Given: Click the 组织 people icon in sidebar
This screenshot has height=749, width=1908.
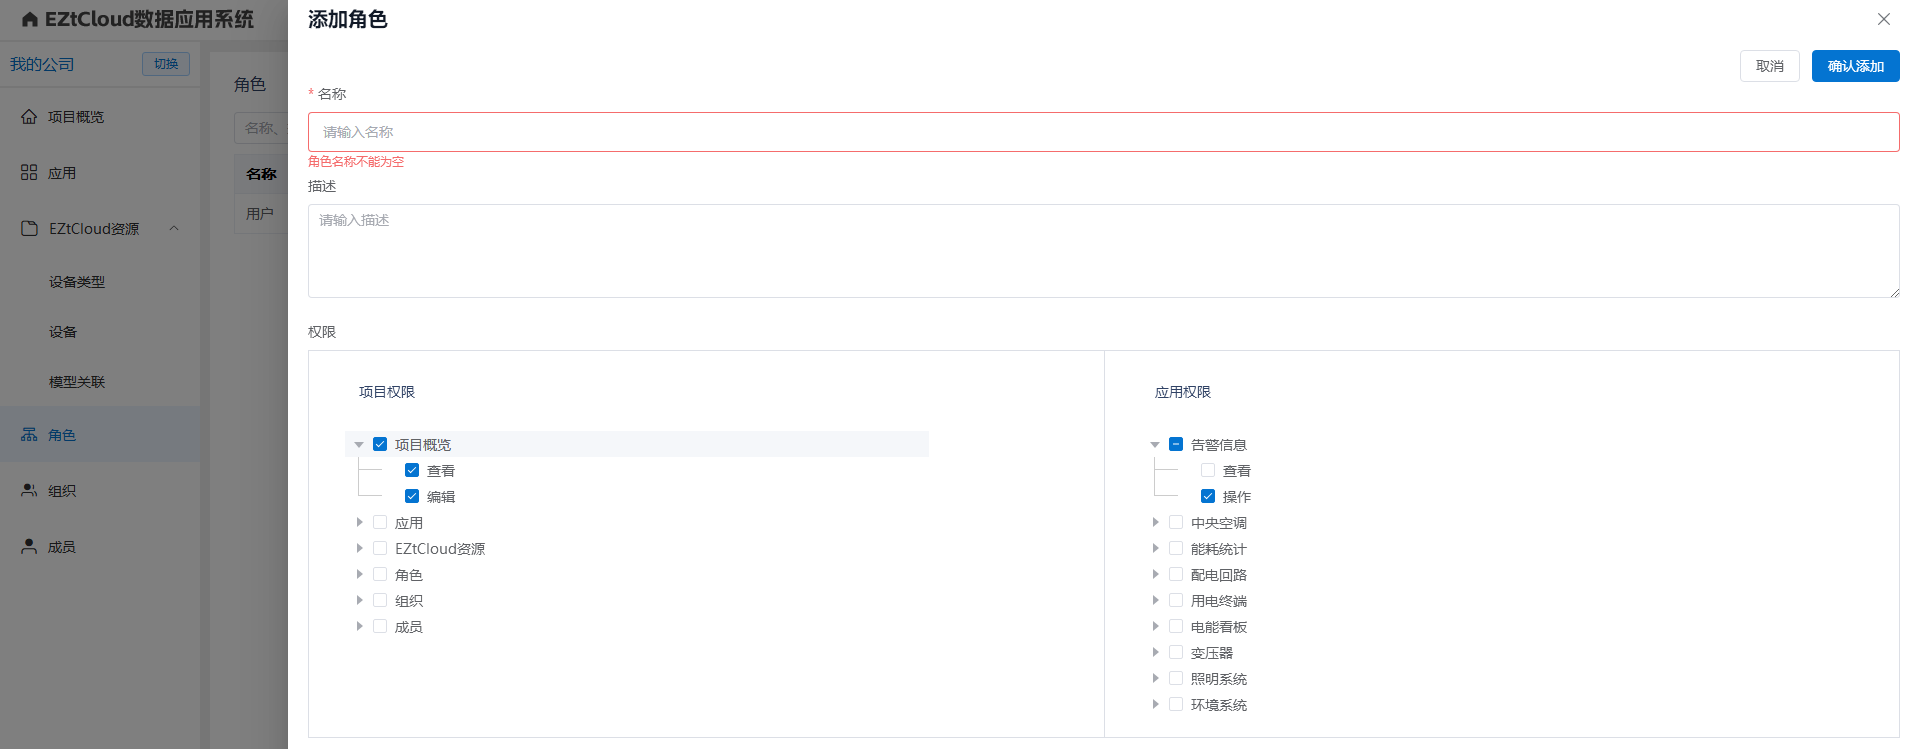Looking at the screenshot, I should (x=29, y=491).
